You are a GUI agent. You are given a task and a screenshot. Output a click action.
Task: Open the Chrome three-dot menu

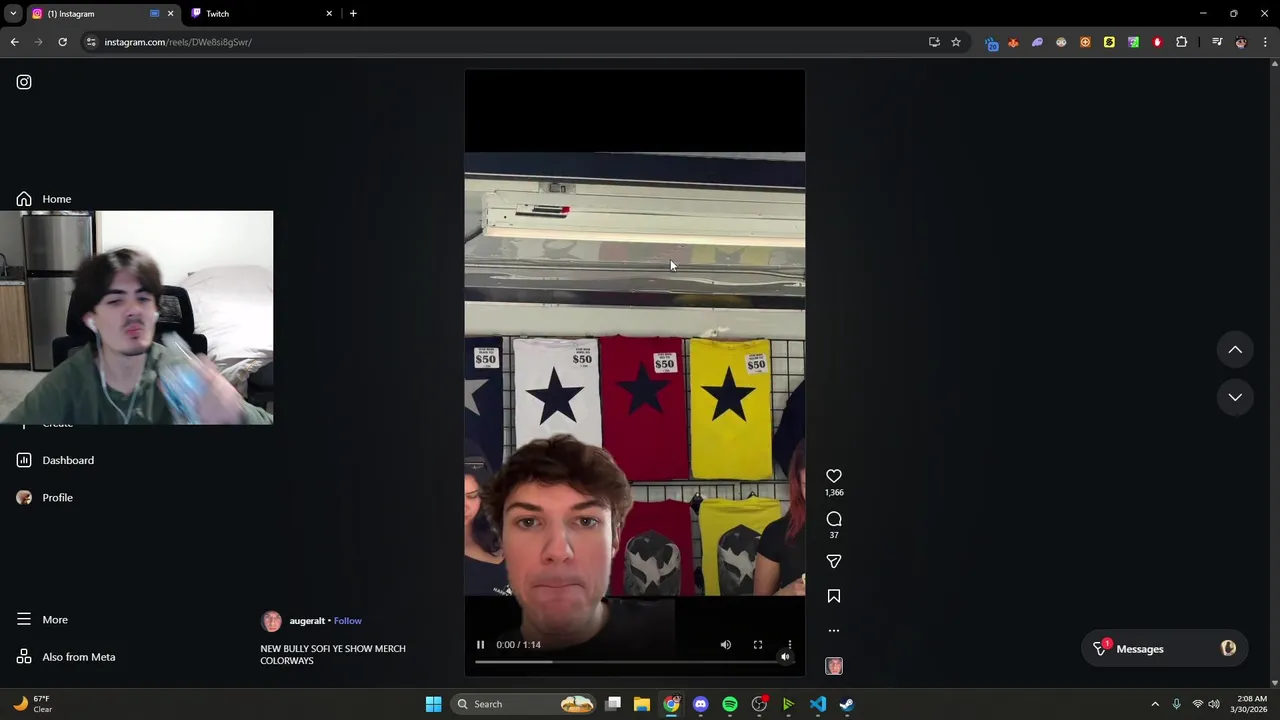click(1266, 42)
